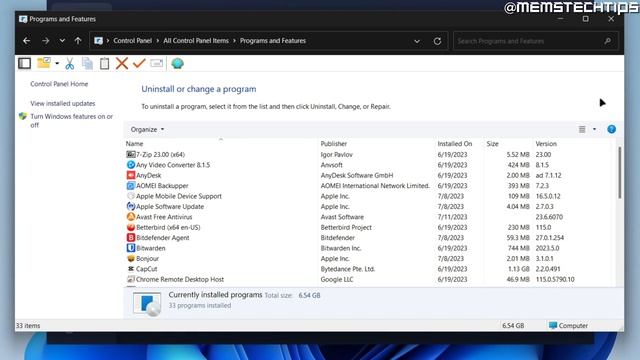This screenshot has width=640, height=360.
Task: Select the CapCut program entry
Action: (147, 269)
